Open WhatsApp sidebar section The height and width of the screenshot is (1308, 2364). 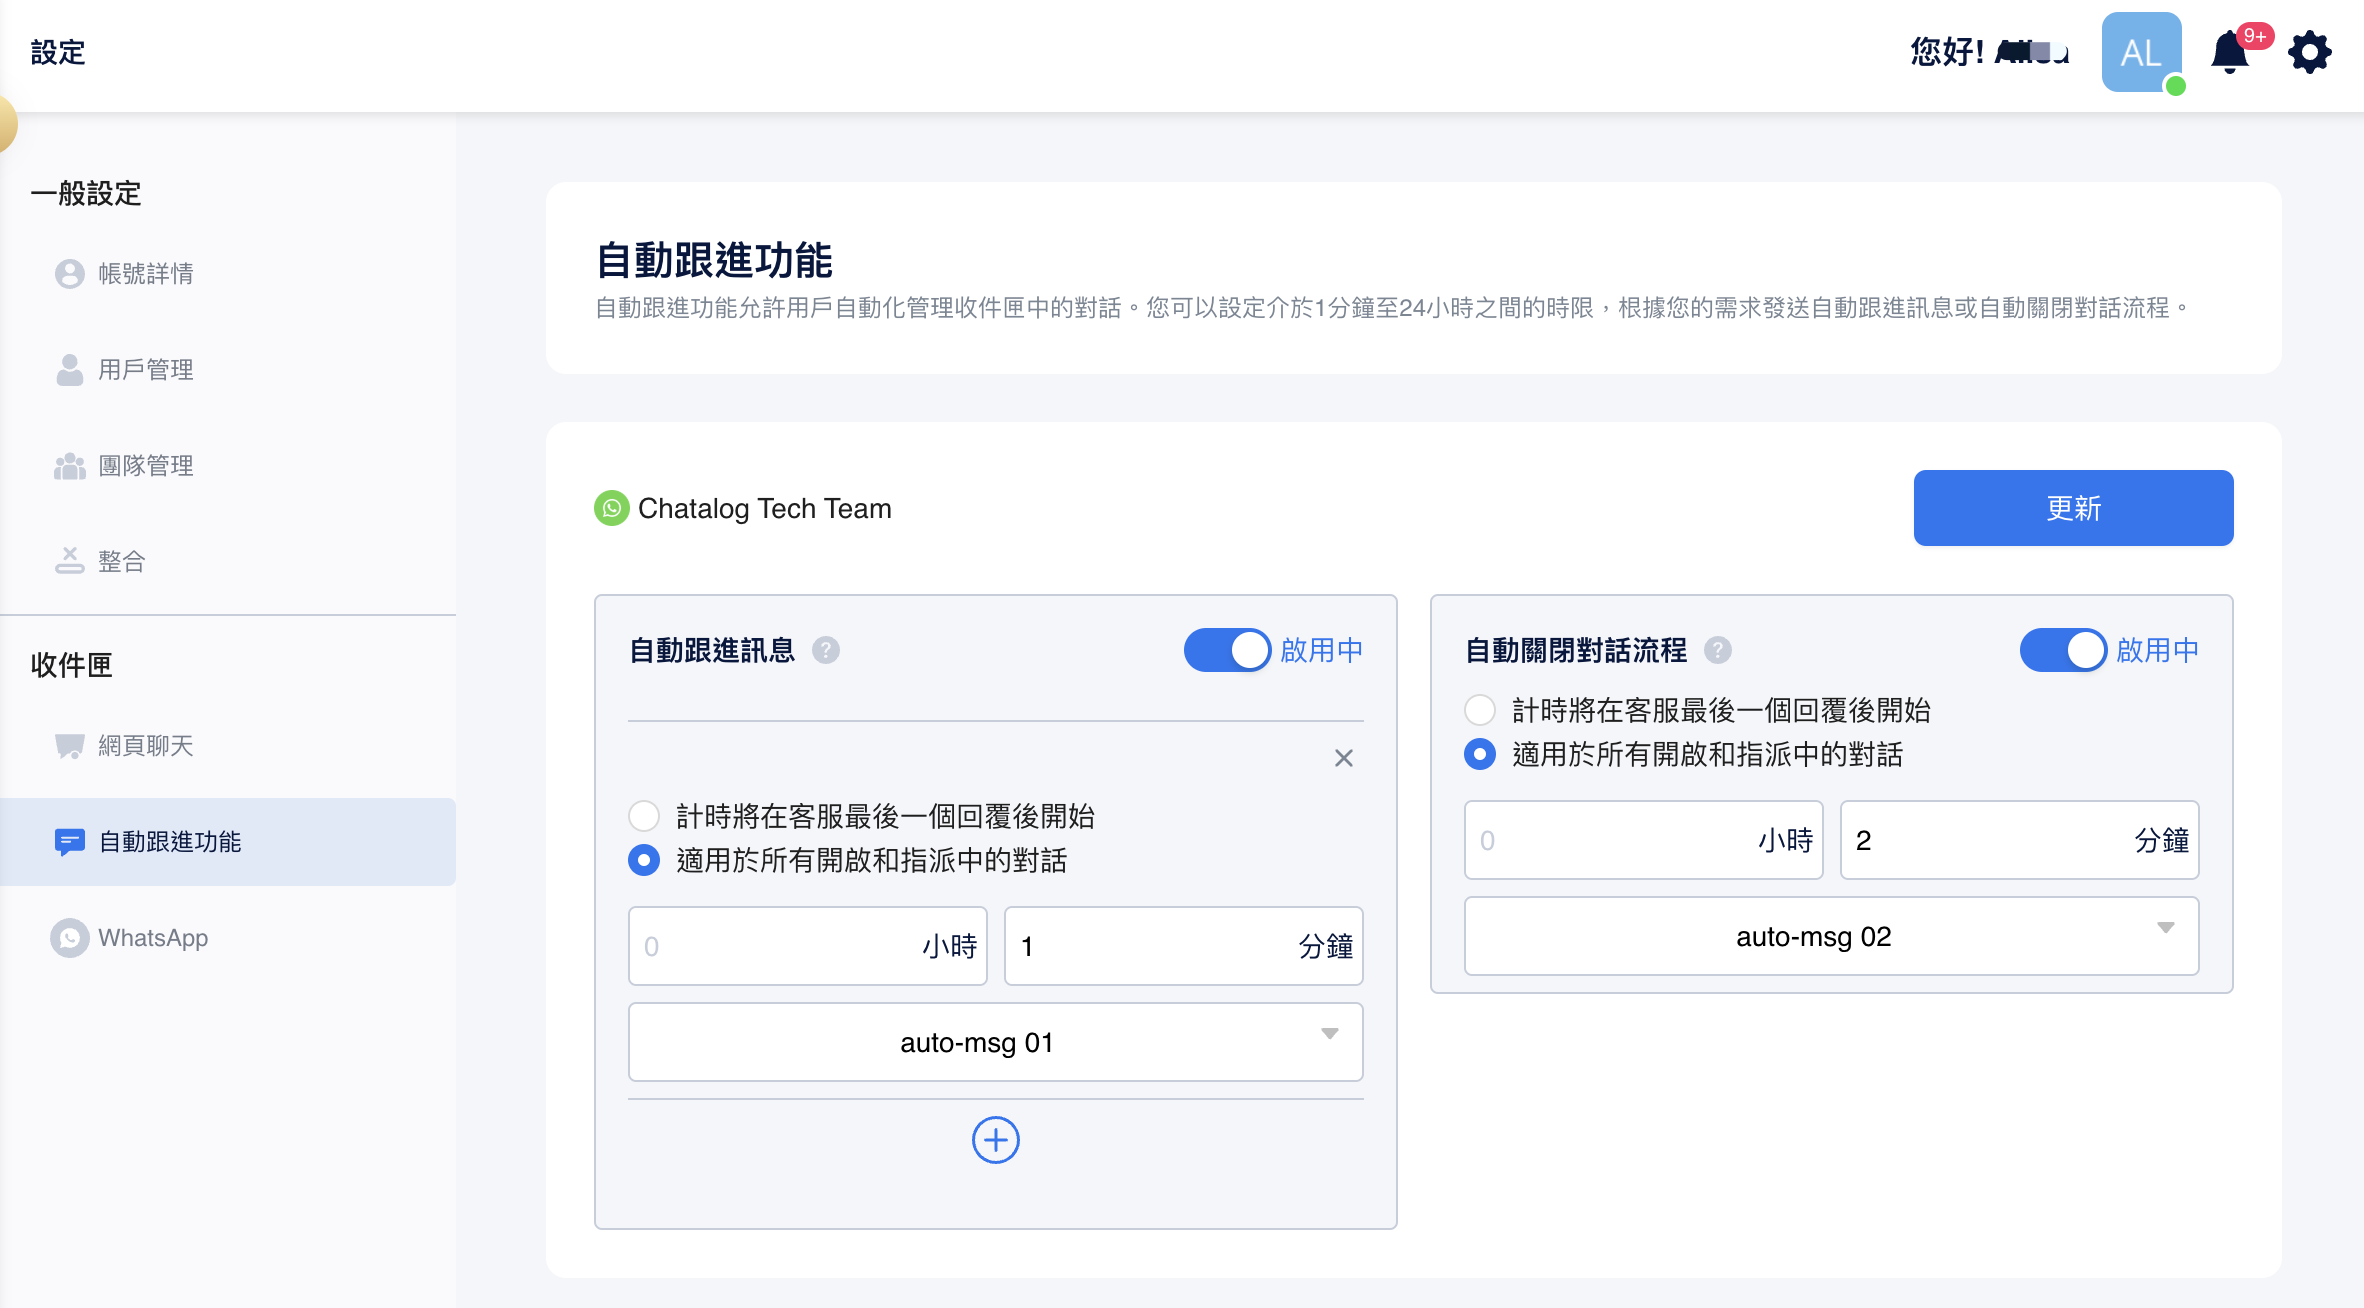pyautogui.click(x=152, y=938)
